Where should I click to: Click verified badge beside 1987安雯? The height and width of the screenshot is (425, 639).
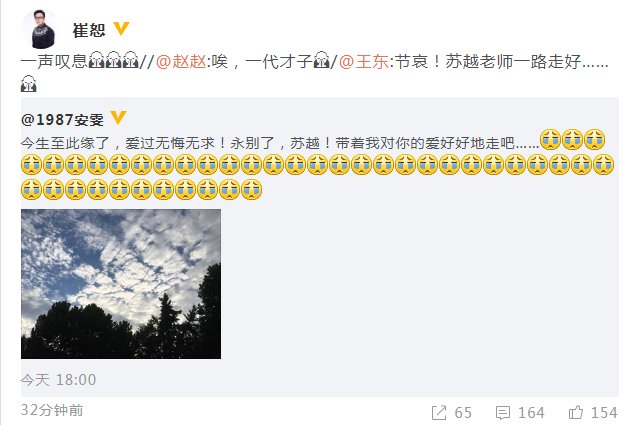point(119,118)
